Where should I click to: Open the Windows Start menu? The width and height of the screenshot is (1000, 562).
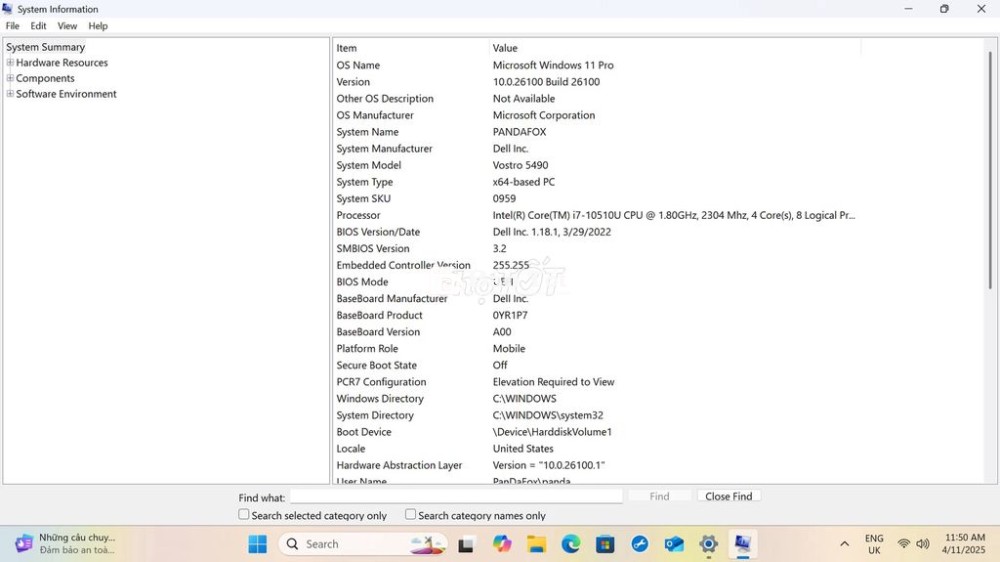click(x=258, y=544)
